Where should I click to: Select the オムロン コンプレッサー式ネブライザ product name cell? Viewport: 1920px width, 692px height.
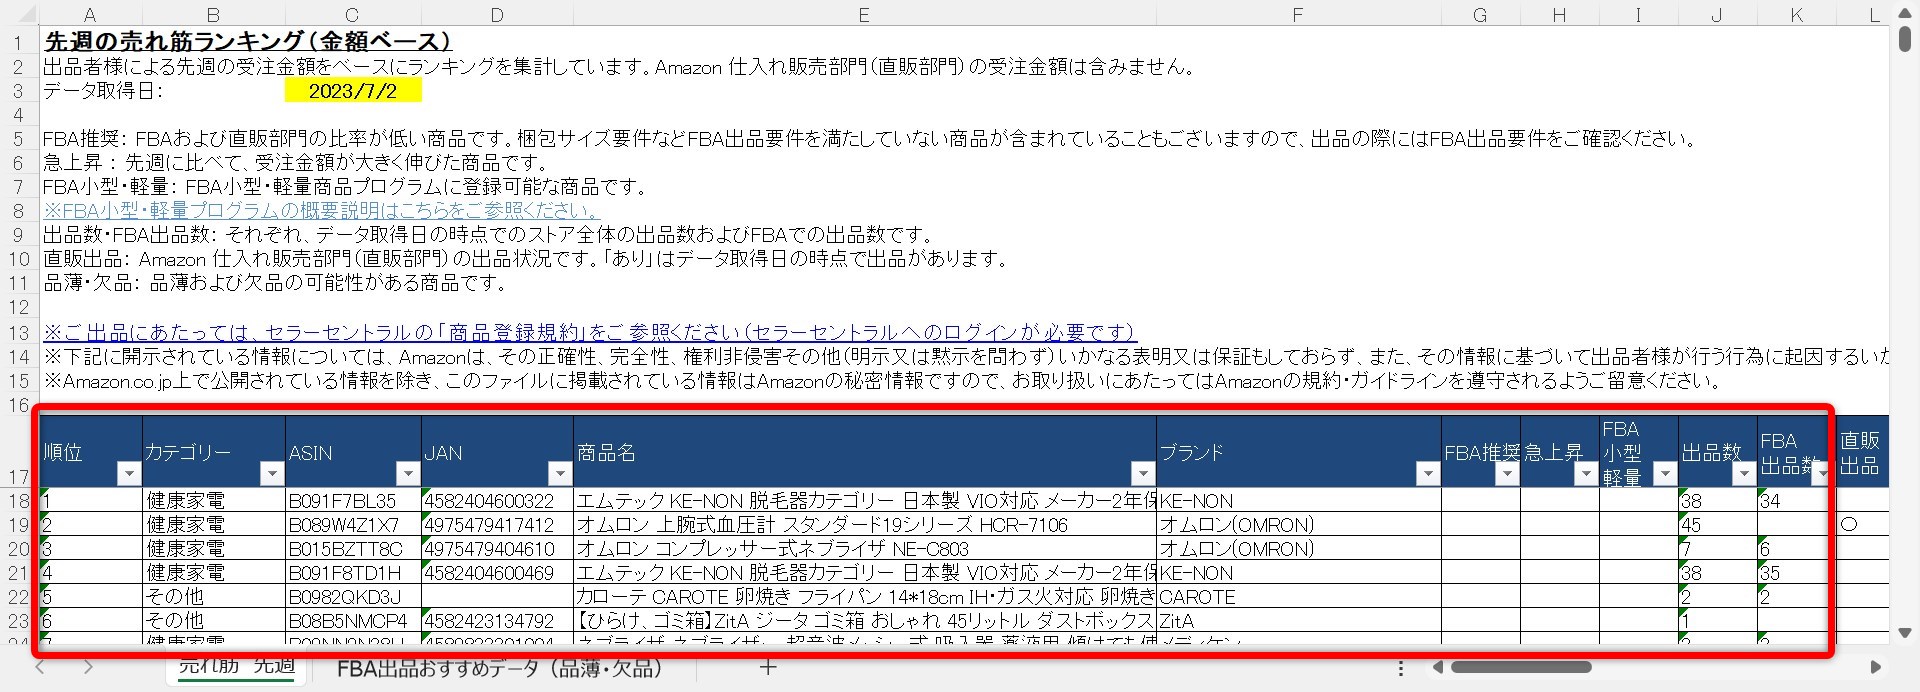(x=864, y=549)
